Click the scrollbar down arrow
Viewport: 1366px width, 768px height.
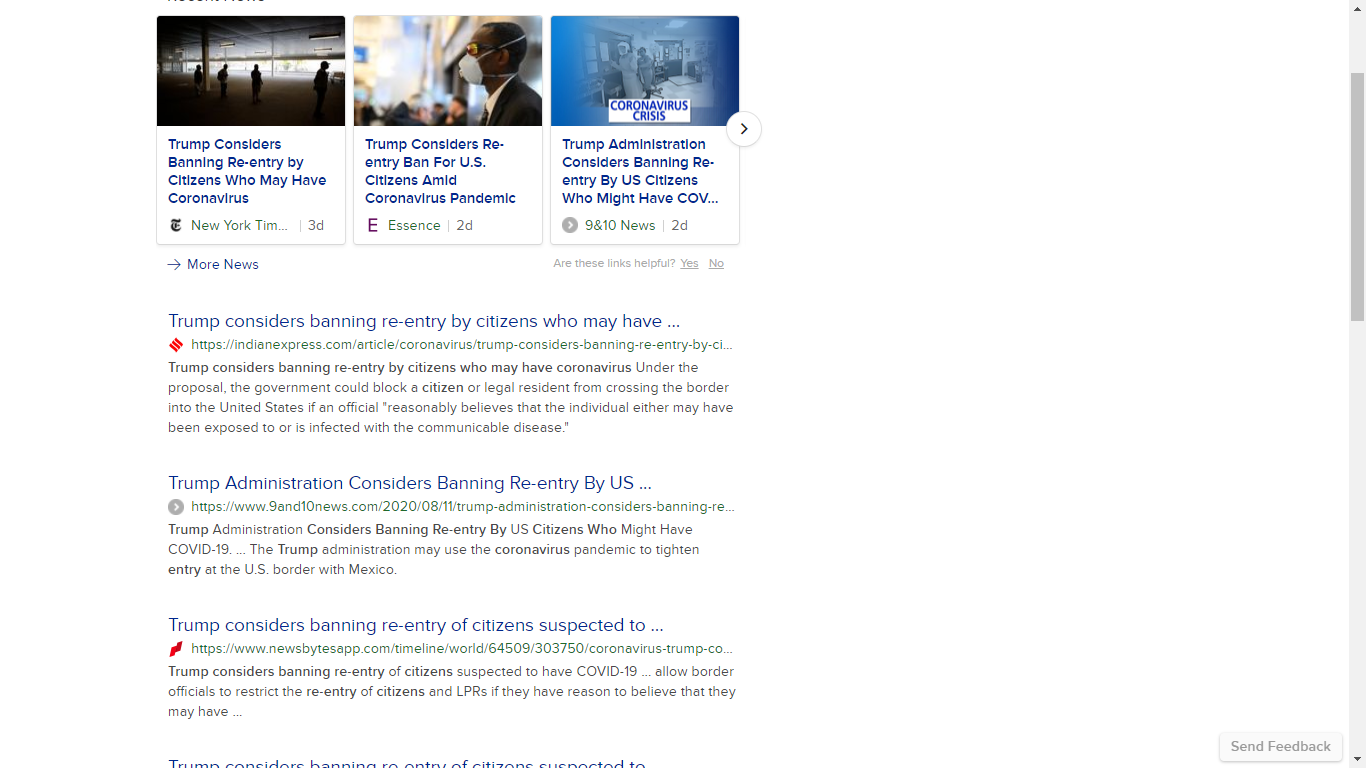[1357, 759]
